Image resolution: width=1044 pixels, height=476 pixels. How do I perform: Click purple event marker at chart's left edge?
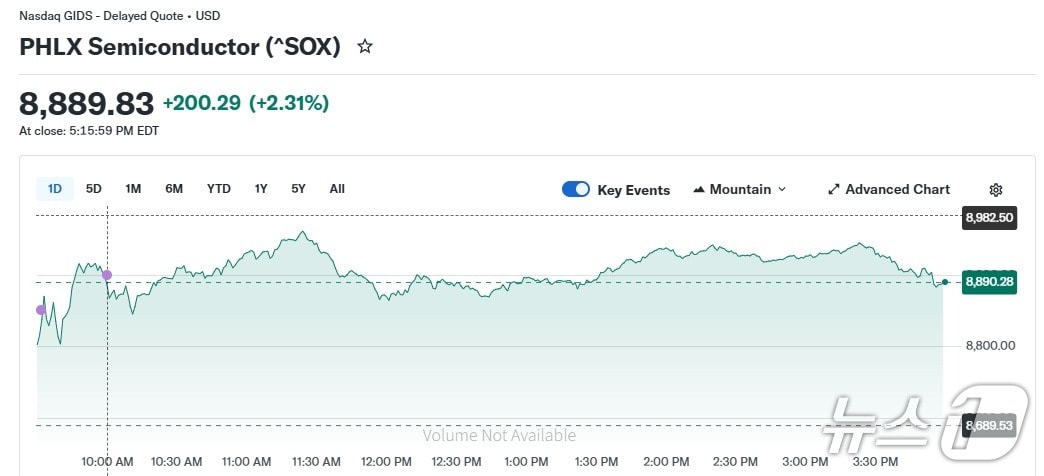[40, 310]
